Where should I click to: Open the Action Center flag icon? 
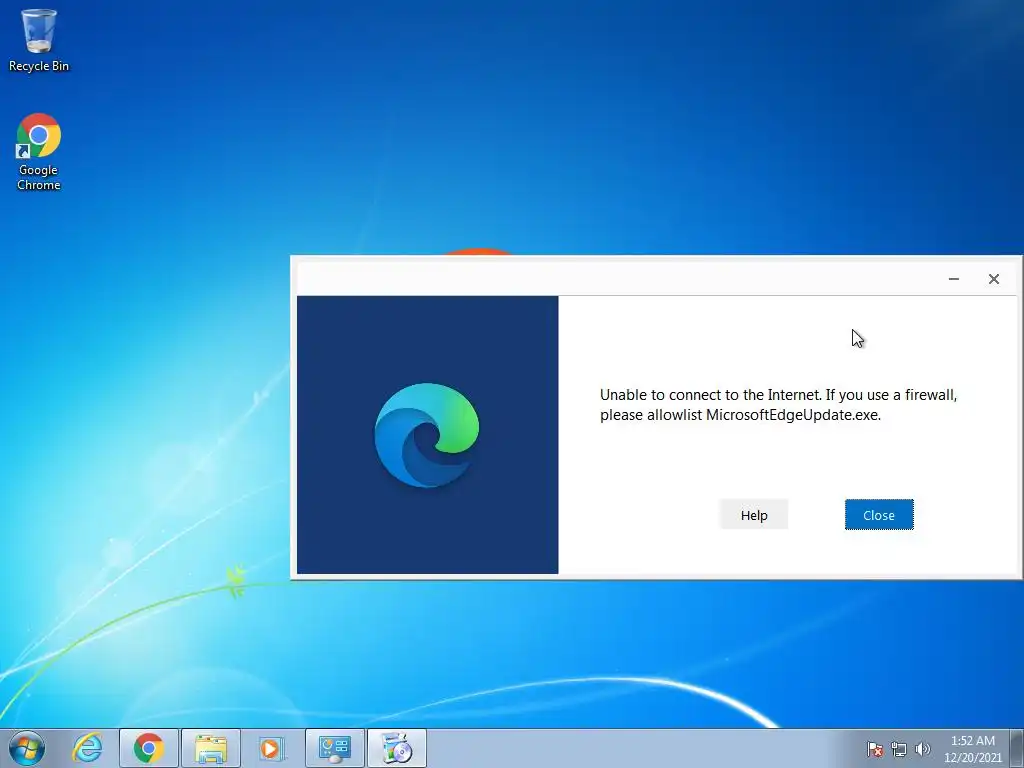click(x=874, y=749)
